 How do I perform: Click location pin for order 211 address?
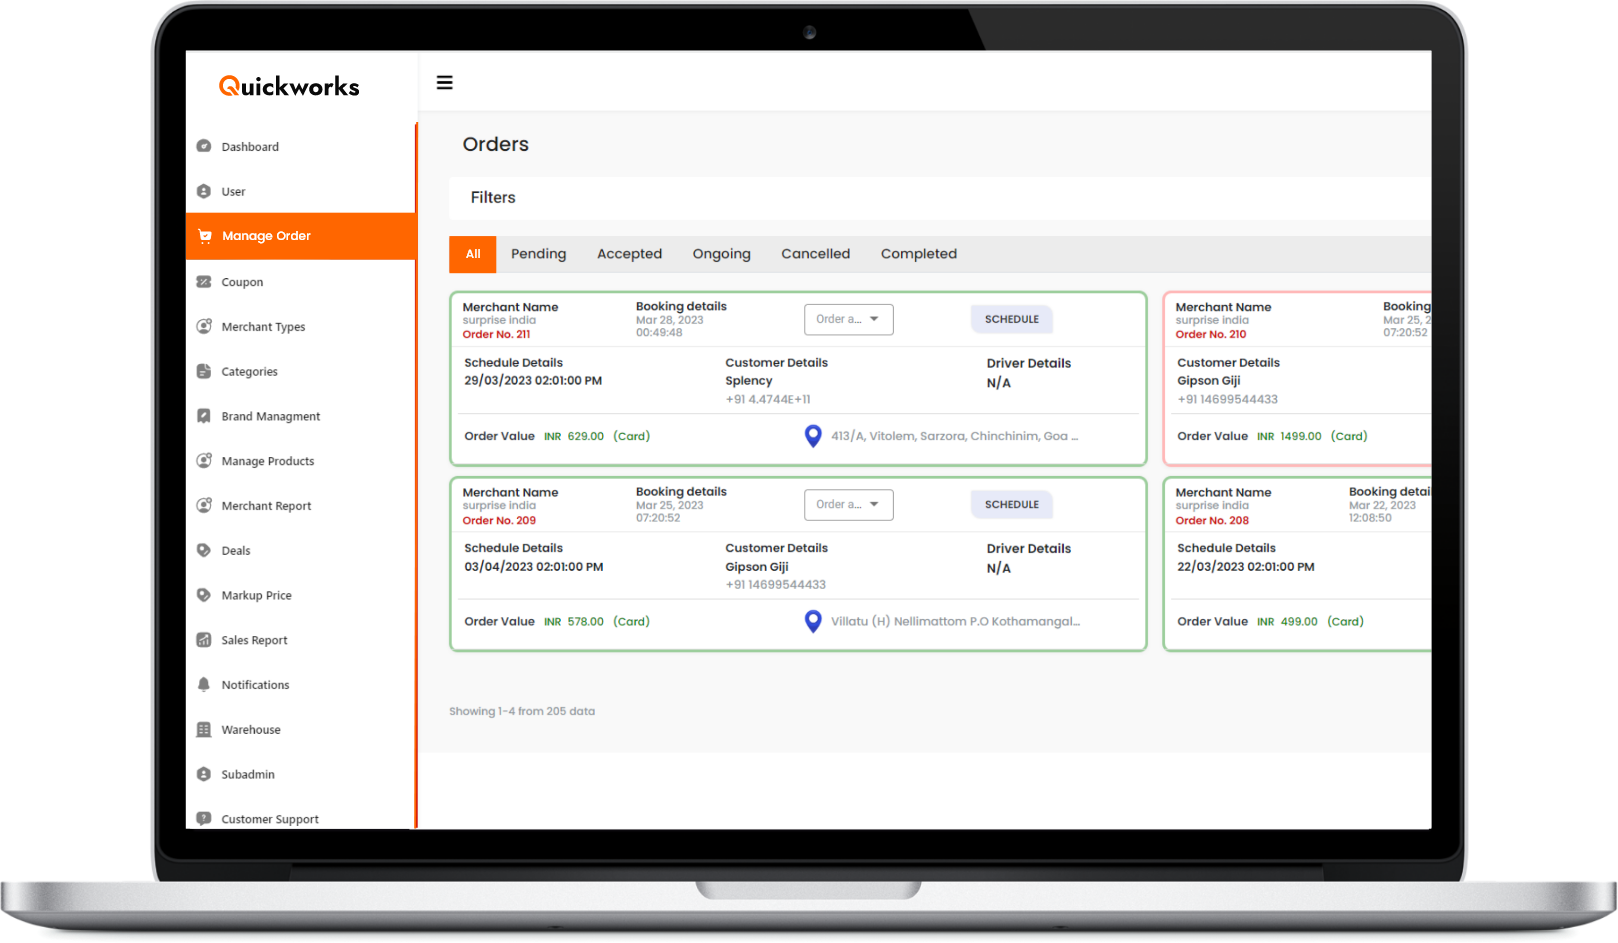click(x=813, y=436)
